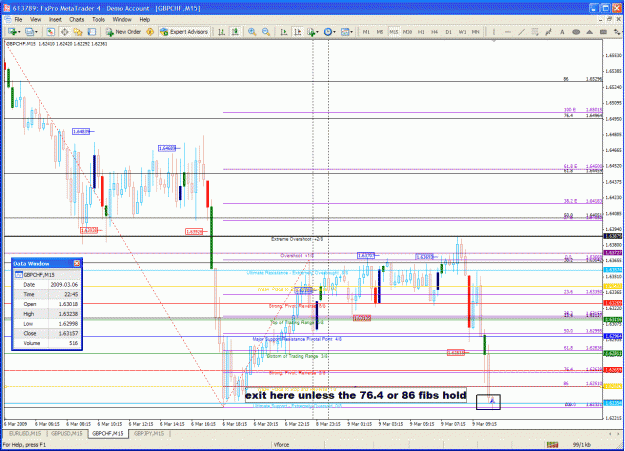625x451 pixels.
Task: Set timeframe to H1
Action: click(421, 32)
